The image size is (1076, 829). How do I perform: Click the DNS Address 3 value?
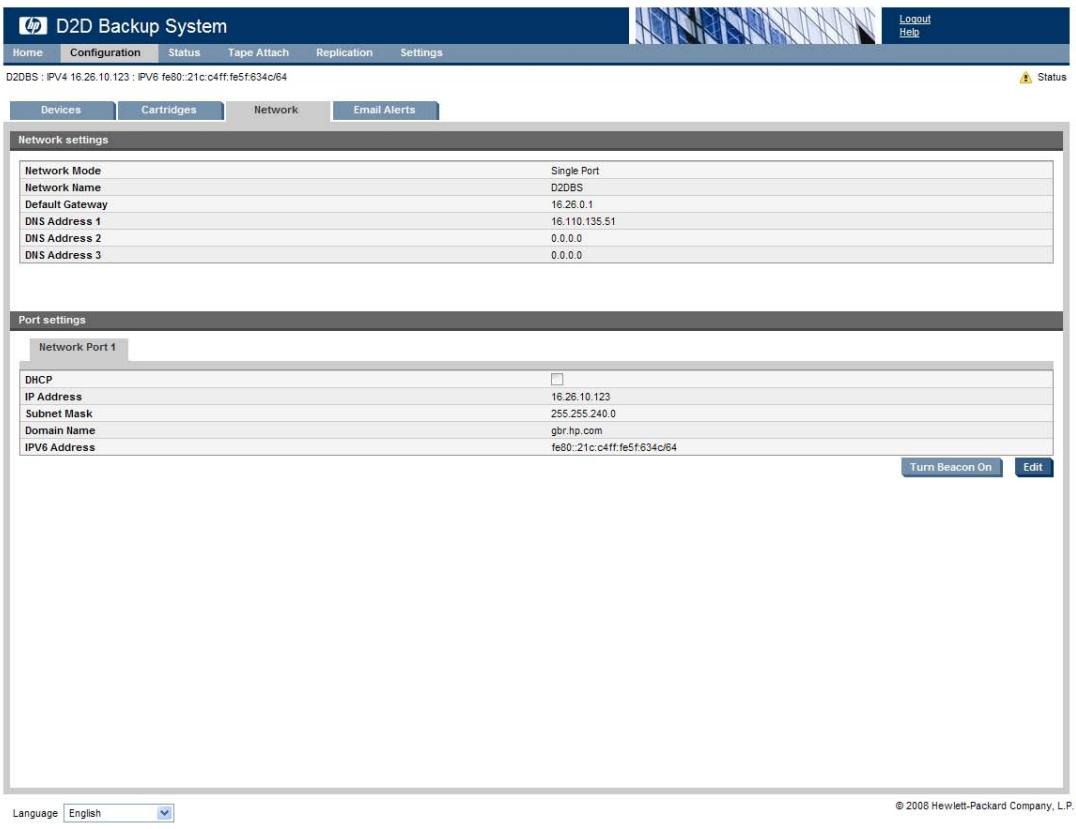pyautogui.click(x=566, y=255)
